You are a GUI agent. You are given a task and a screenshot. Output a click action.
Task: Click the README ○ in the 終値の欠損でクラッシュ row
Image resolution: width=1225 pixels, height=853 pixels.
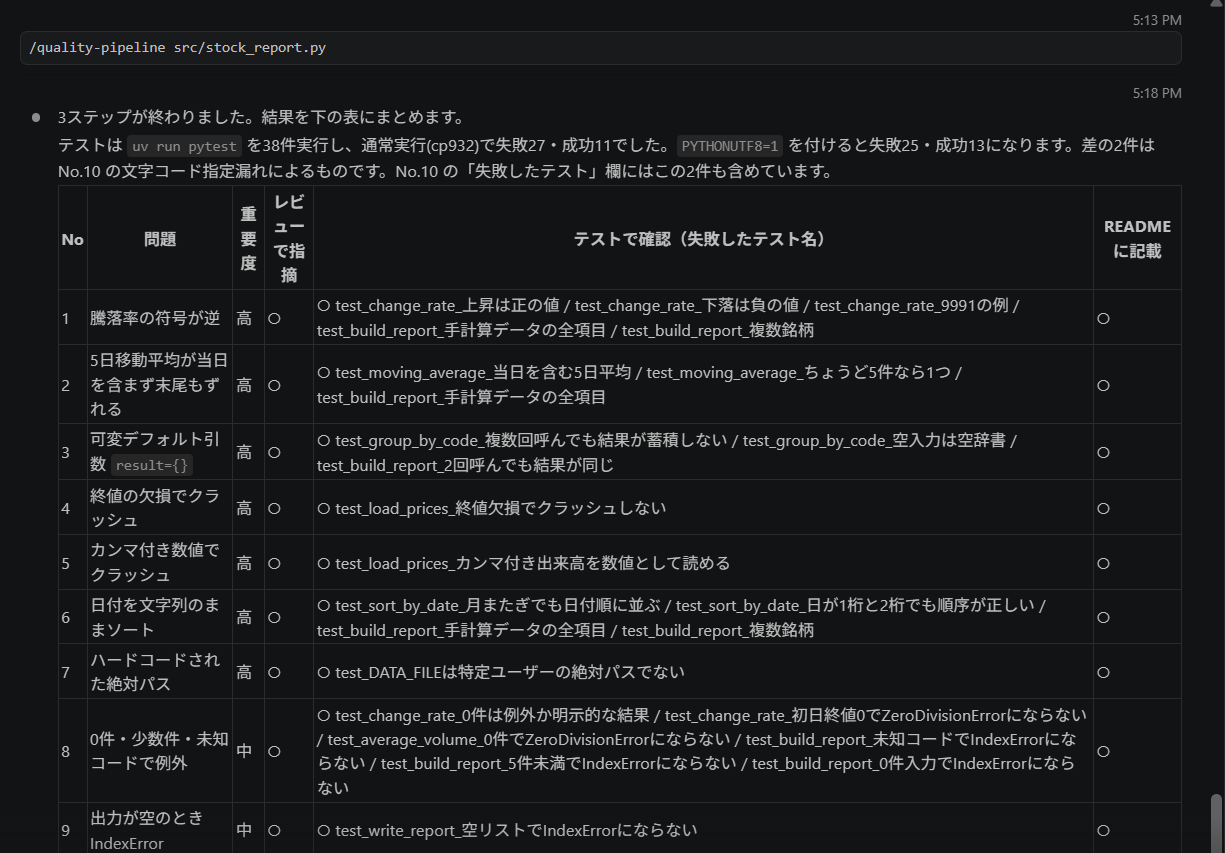(x=1104, y=508)
